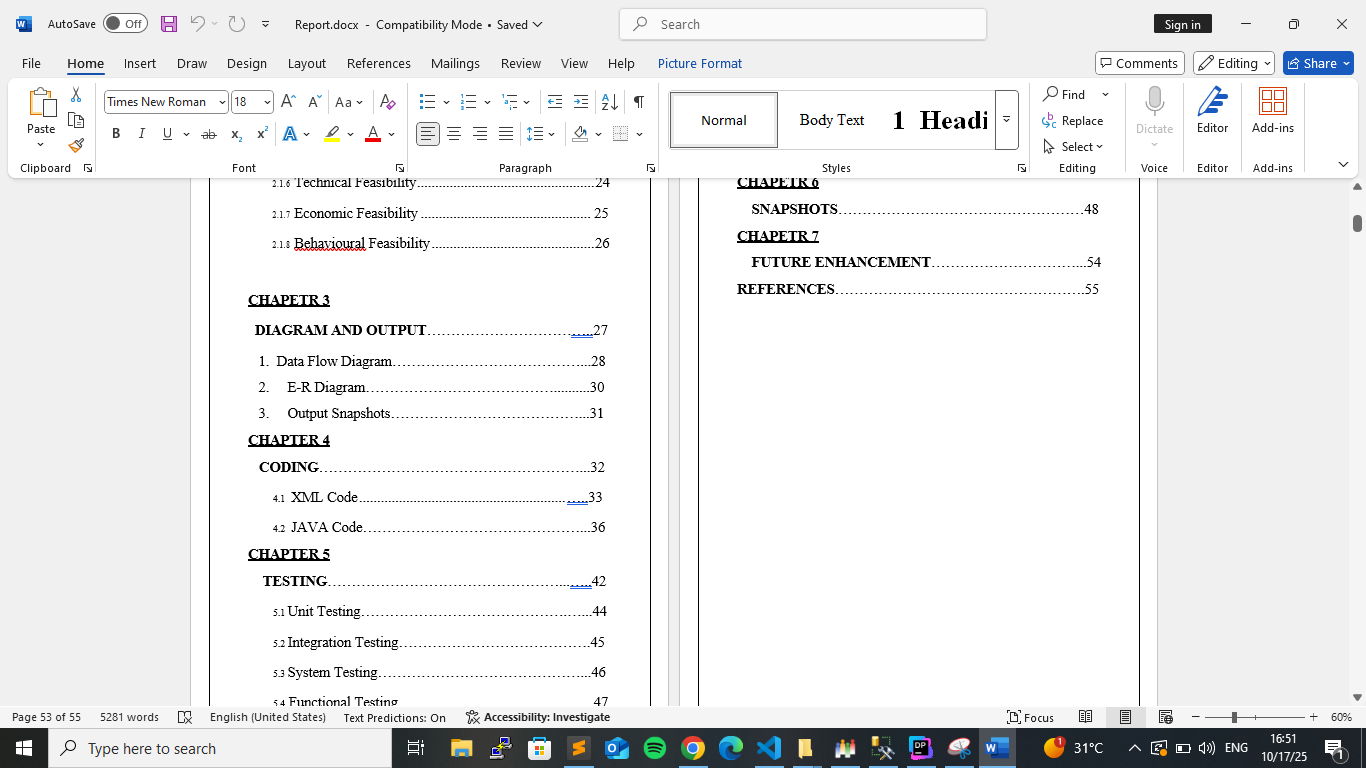This screenshot has width=1366, height=768.
Task: Click the Save icon in title bar
Action: (169, 24)
